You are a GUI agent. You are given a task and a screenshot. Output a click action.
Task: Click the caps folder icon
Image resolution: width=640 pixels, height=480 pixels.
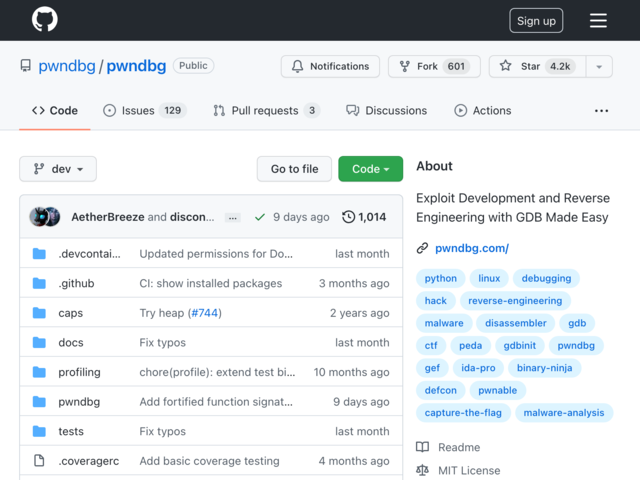click(39, 313)
